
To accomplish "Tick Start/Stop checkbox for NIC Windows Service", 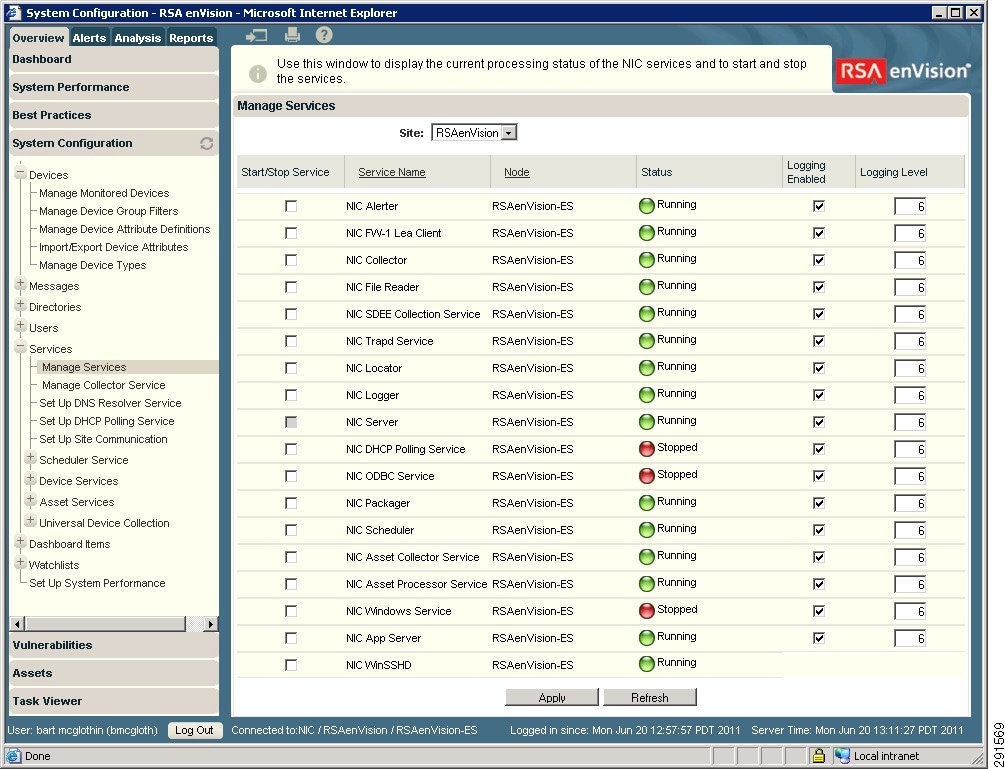I will click(291, 611).
